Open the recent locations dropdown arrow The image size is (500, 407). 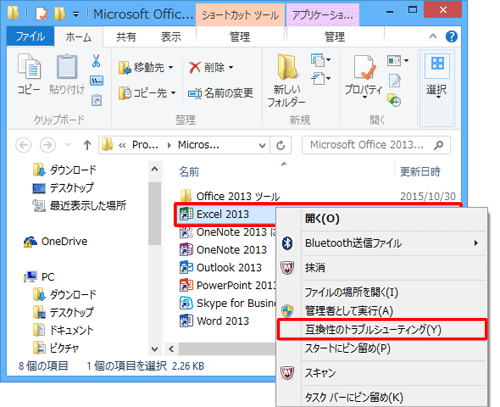pos(68,145)
